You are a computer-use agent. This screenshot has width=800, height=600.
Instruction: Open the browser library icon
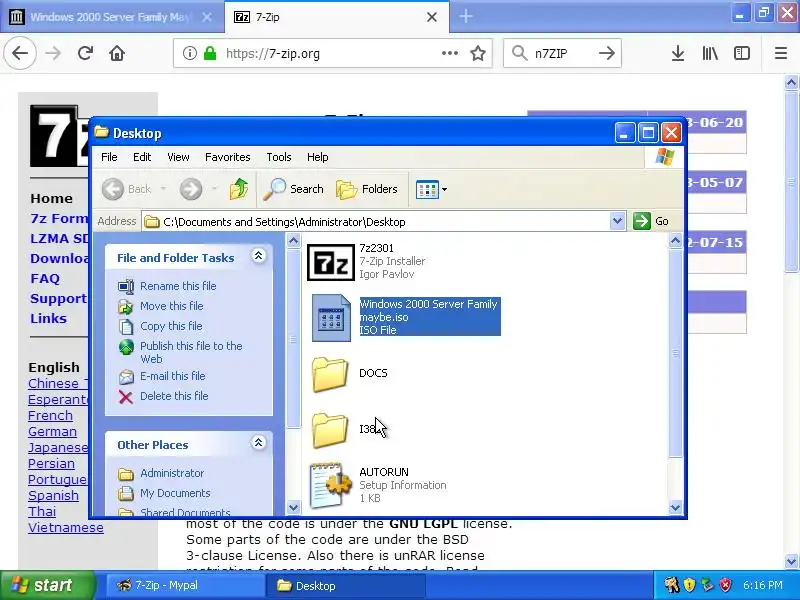pos(710,53)
